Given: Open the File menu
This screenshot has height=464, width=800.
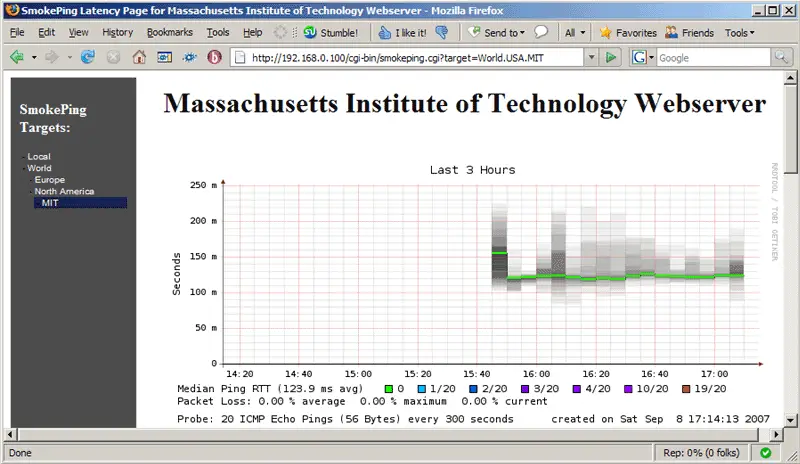Looking at the screenshot, I should point(17,33).
